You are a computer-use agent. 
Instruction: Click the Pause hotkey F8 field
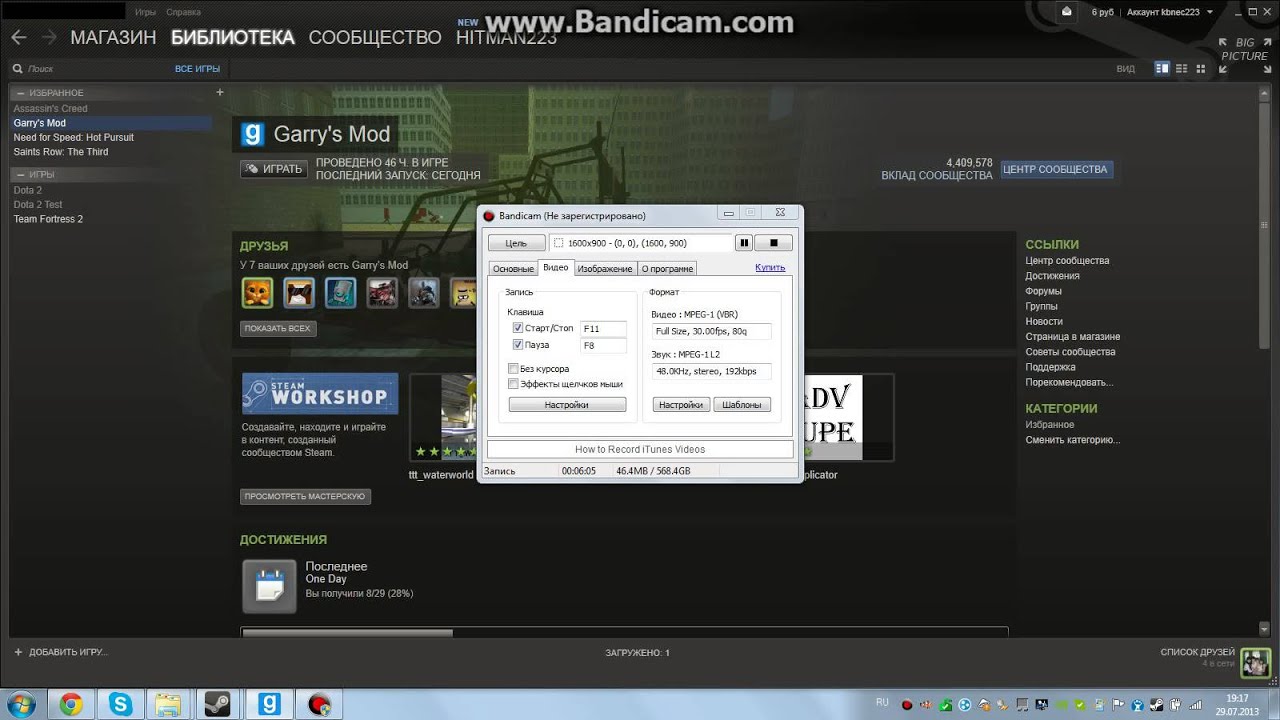click(x=604, y=345)
